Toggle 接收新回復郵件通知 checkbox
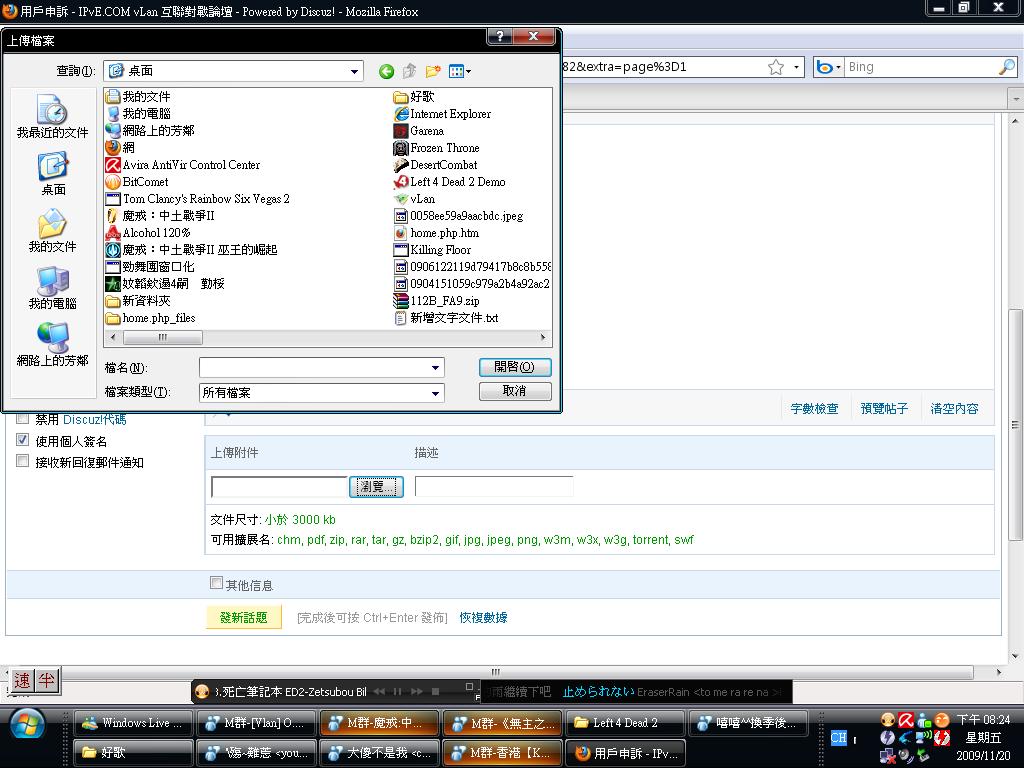Screen dimensions: 1024x768 point(23,461)
